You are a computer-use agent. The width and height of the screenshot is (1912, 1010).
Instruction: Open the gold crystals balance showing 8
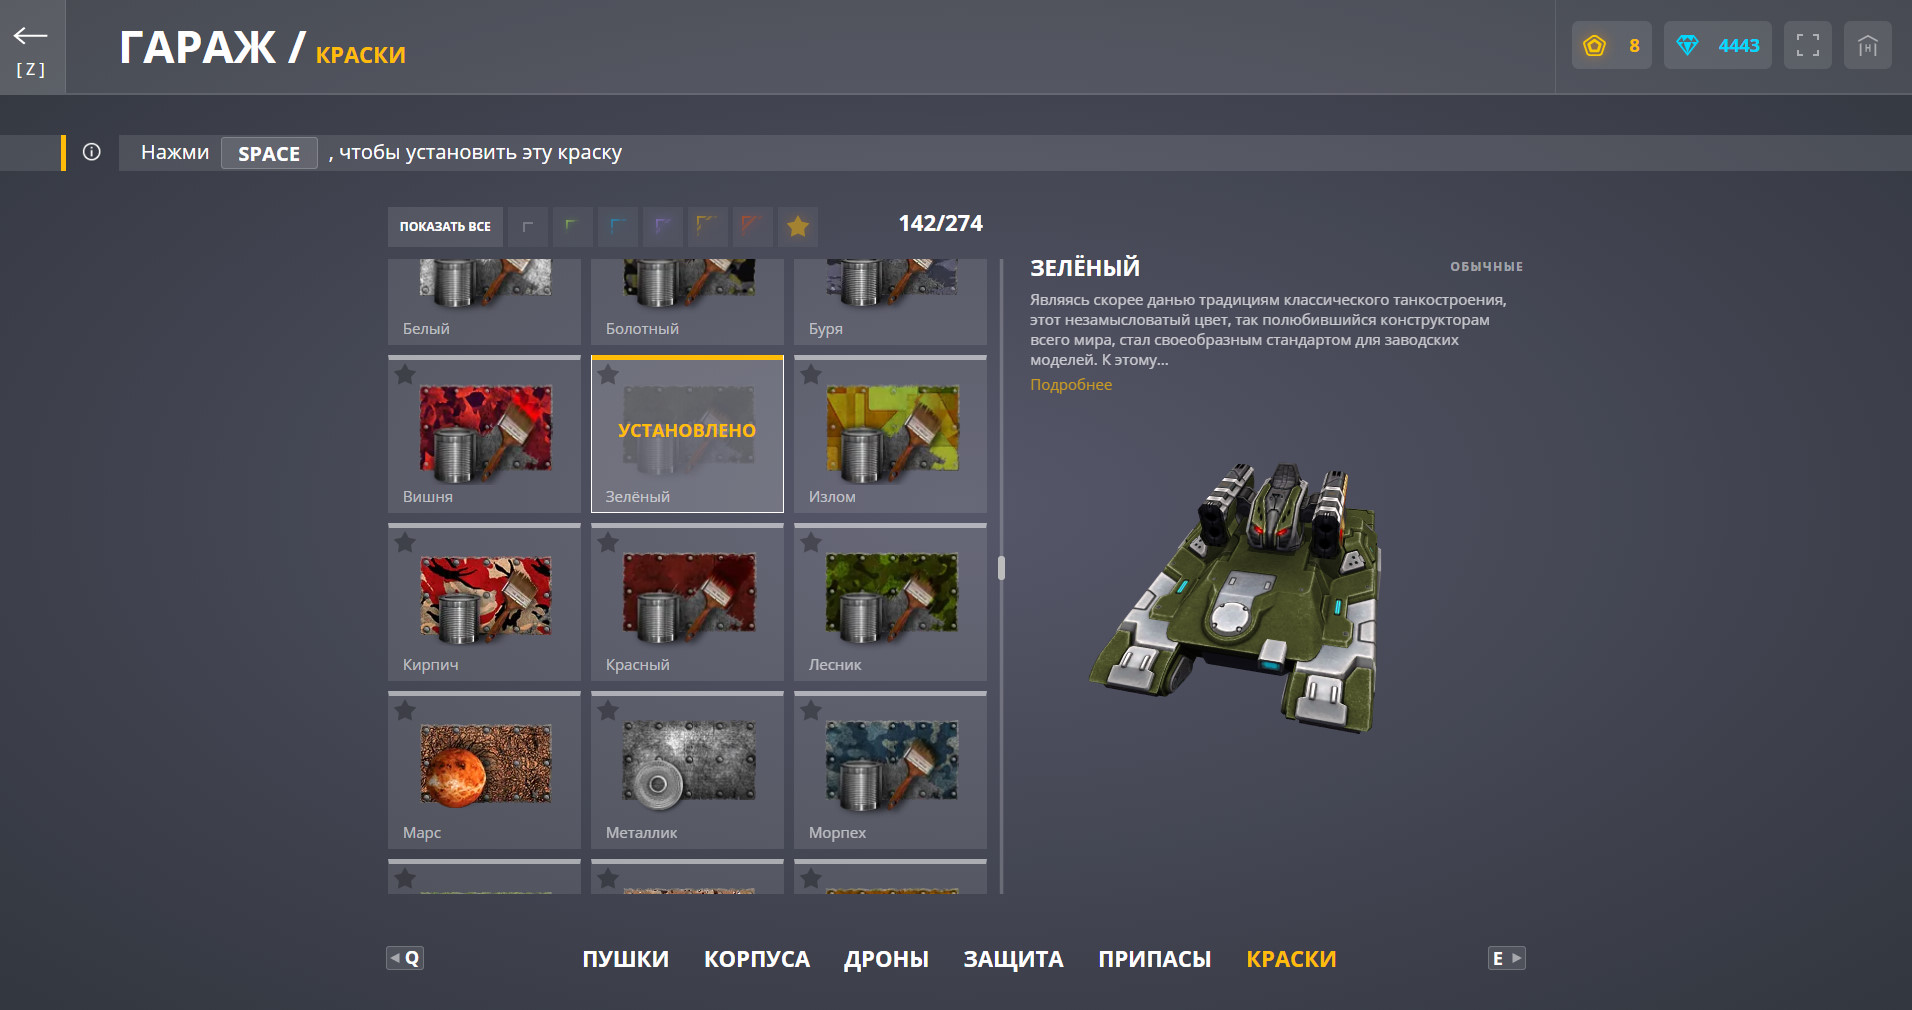[1611, 45]
